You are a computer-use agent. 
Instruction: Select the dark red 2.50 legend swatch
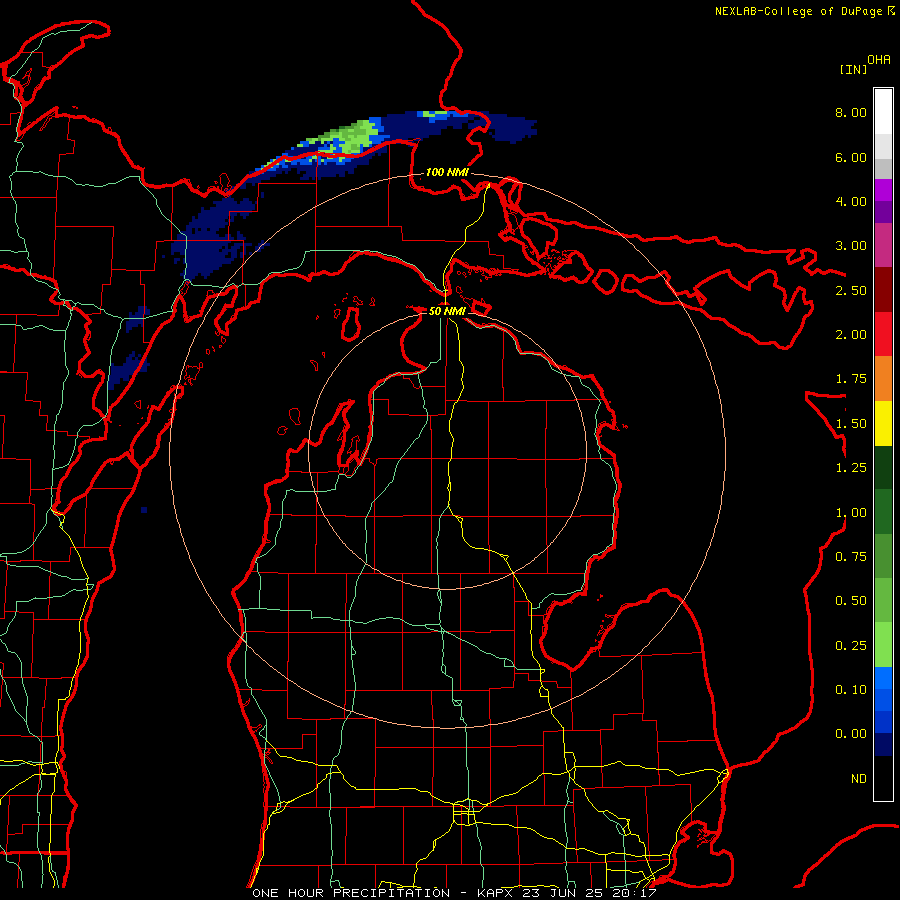point(883,290)
